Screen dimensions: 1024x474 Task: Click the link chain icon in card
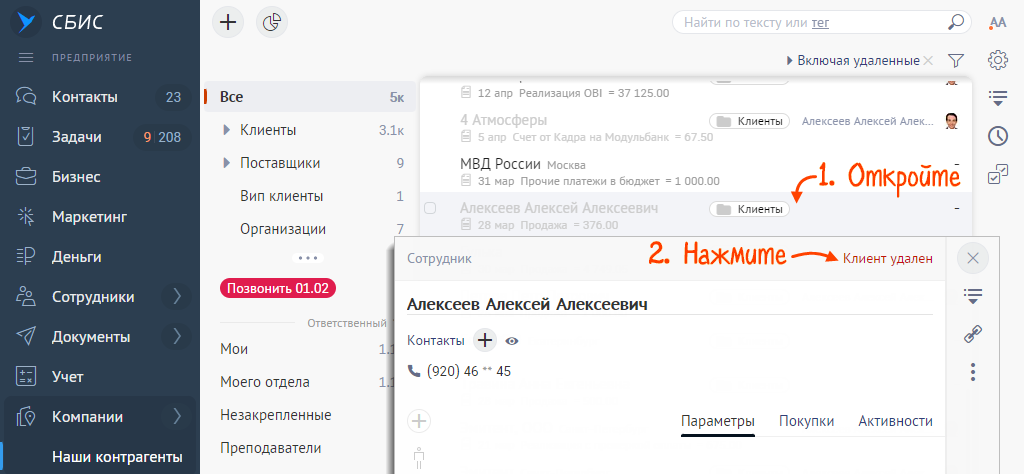pyautogui.click(x=973, y=334)
